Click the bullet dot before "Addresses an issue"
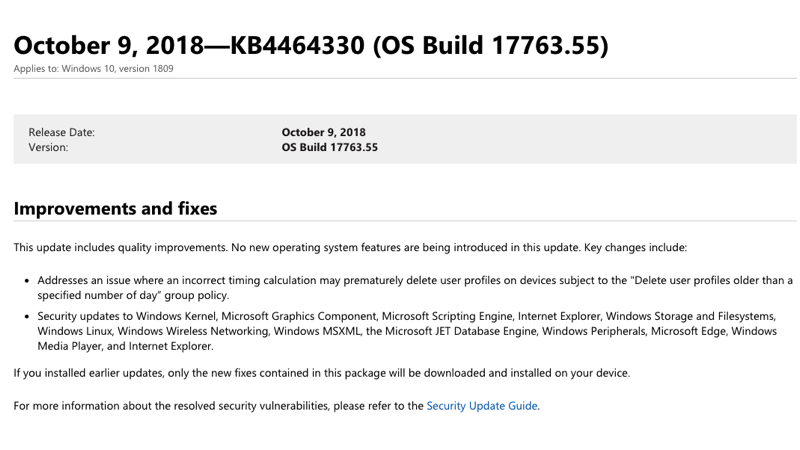 [x=27, y=281]
